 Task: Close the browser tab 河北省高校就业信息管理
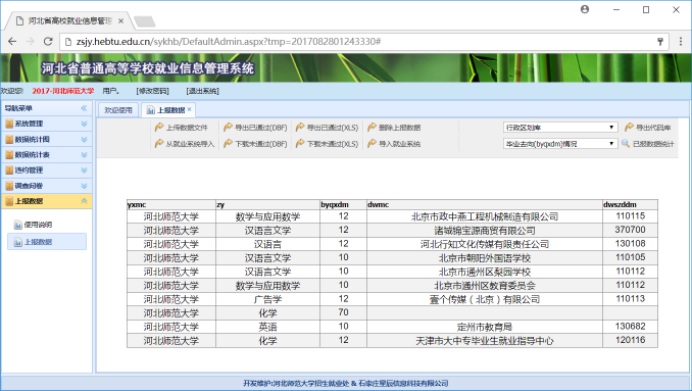coord(121,21)
